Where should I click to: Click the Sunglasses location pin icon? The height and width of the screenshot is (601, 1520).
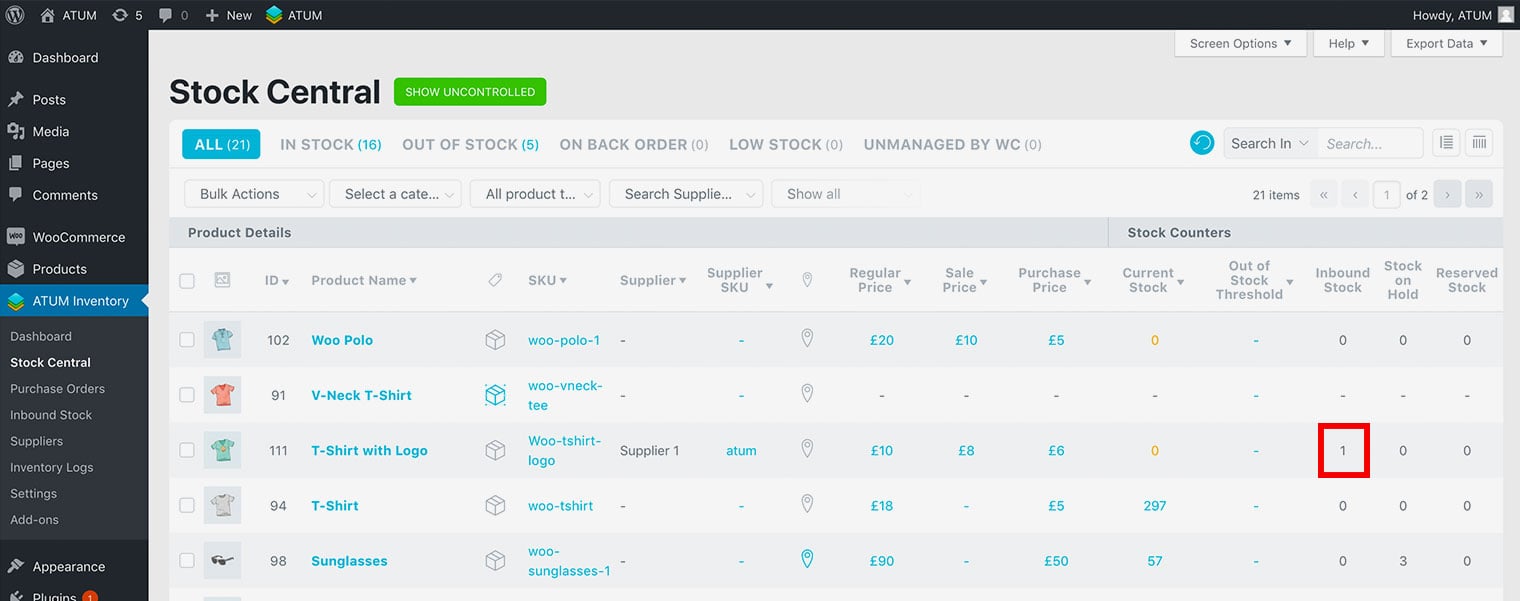[x=807, y=560]
